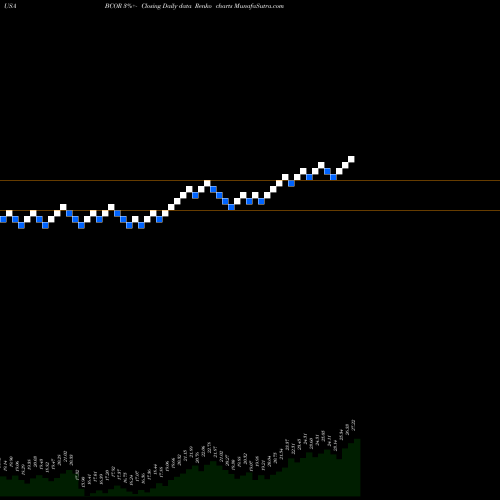Click the tallest green bar at the chart's right end
This screenshot has width=500, height=500.
click(357, 467)
